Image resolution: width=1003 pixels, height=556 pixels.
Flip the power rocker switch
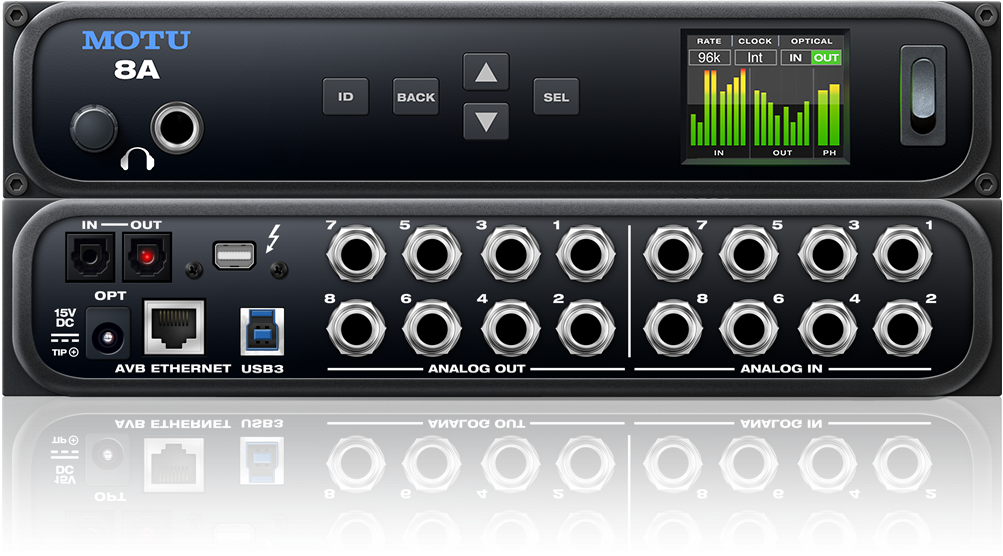924,94
